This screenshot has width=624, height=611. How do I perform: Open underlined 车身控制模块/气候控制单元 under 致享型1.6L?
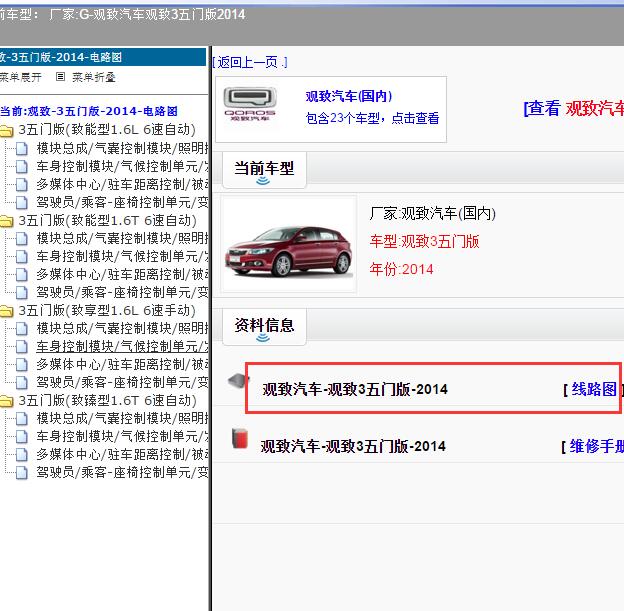point(122,346)
